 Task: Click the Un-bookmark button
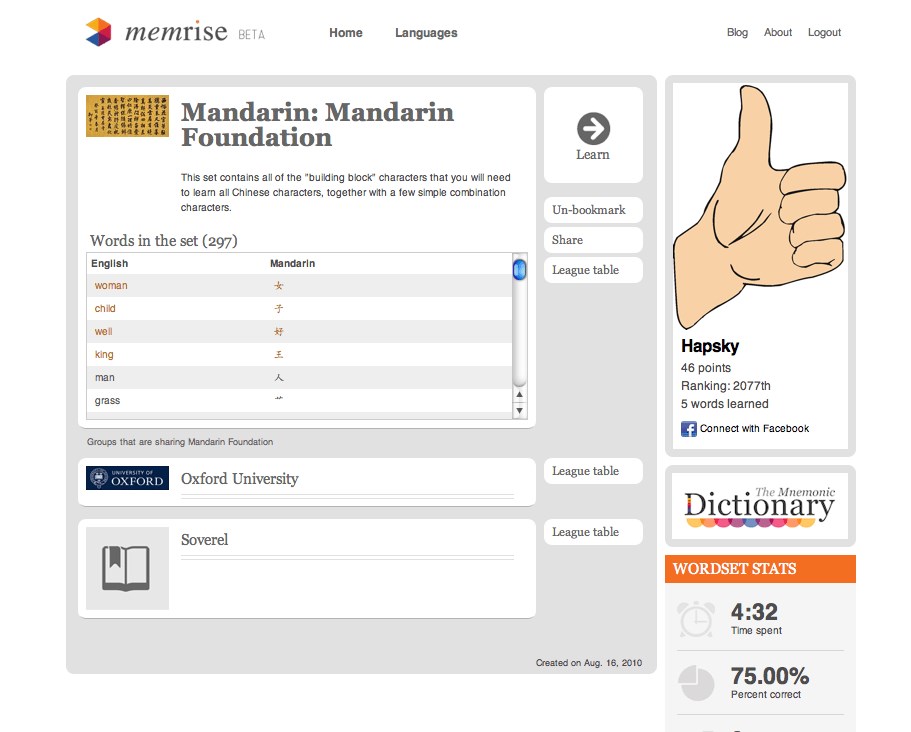[593, 210]
